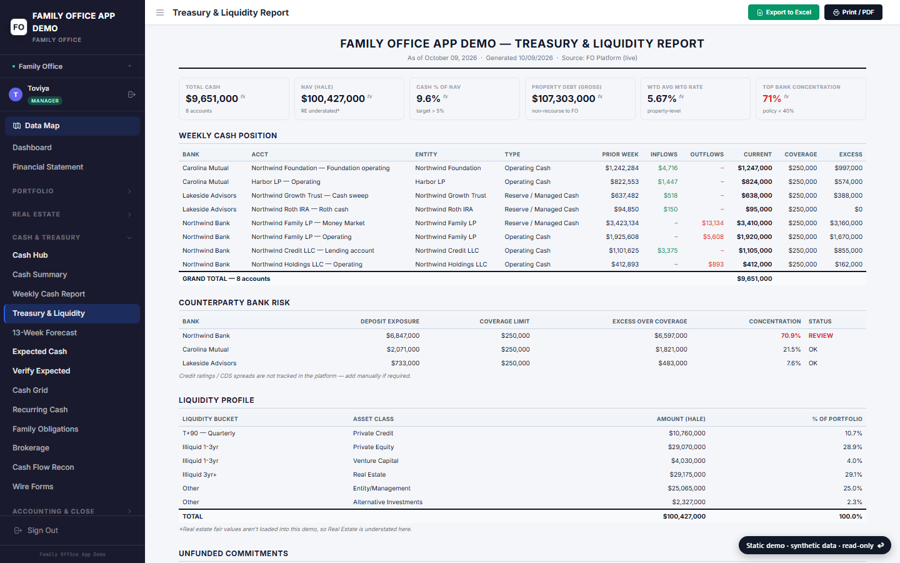Click the Venture Capital asset class row
Screen dimensions: 900x563
(522, 461)
